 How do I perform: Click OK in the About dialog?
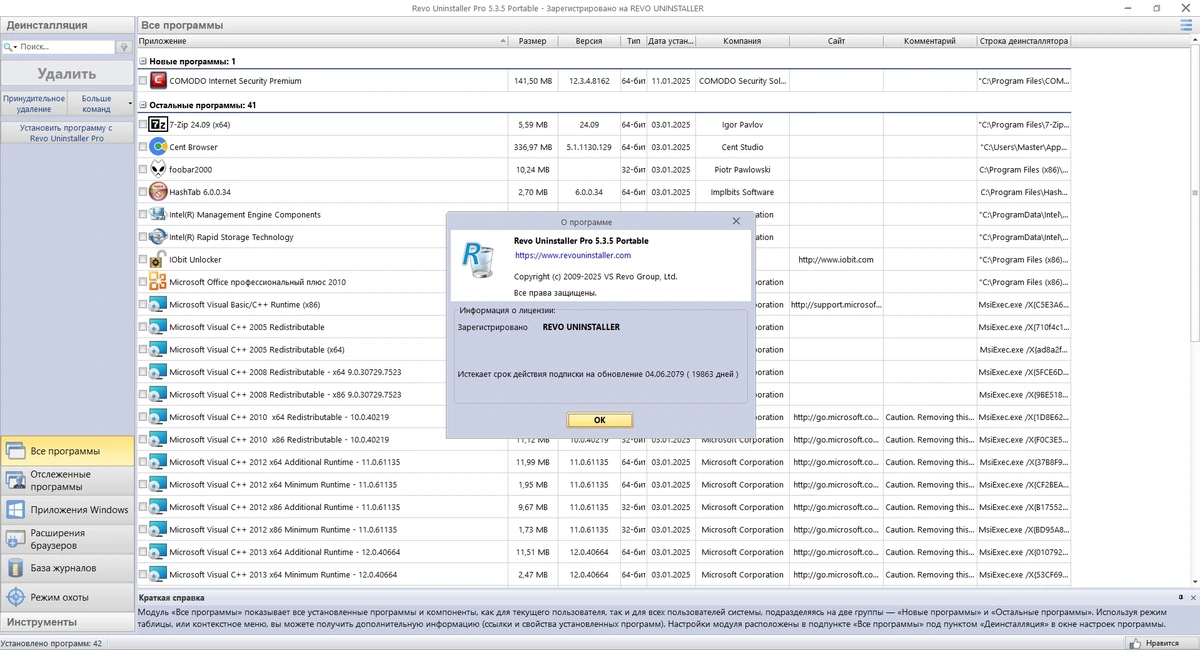599,420
